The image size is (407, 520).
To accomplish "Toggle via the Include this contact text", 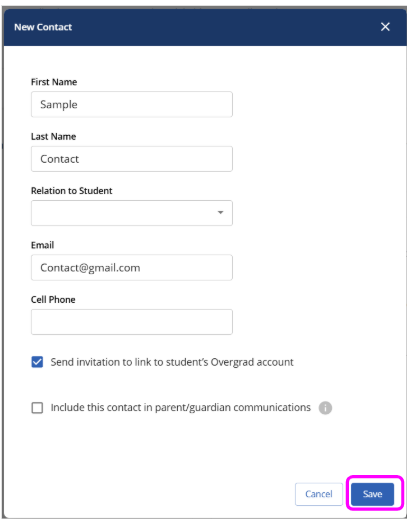I will (x=181, y=407).
